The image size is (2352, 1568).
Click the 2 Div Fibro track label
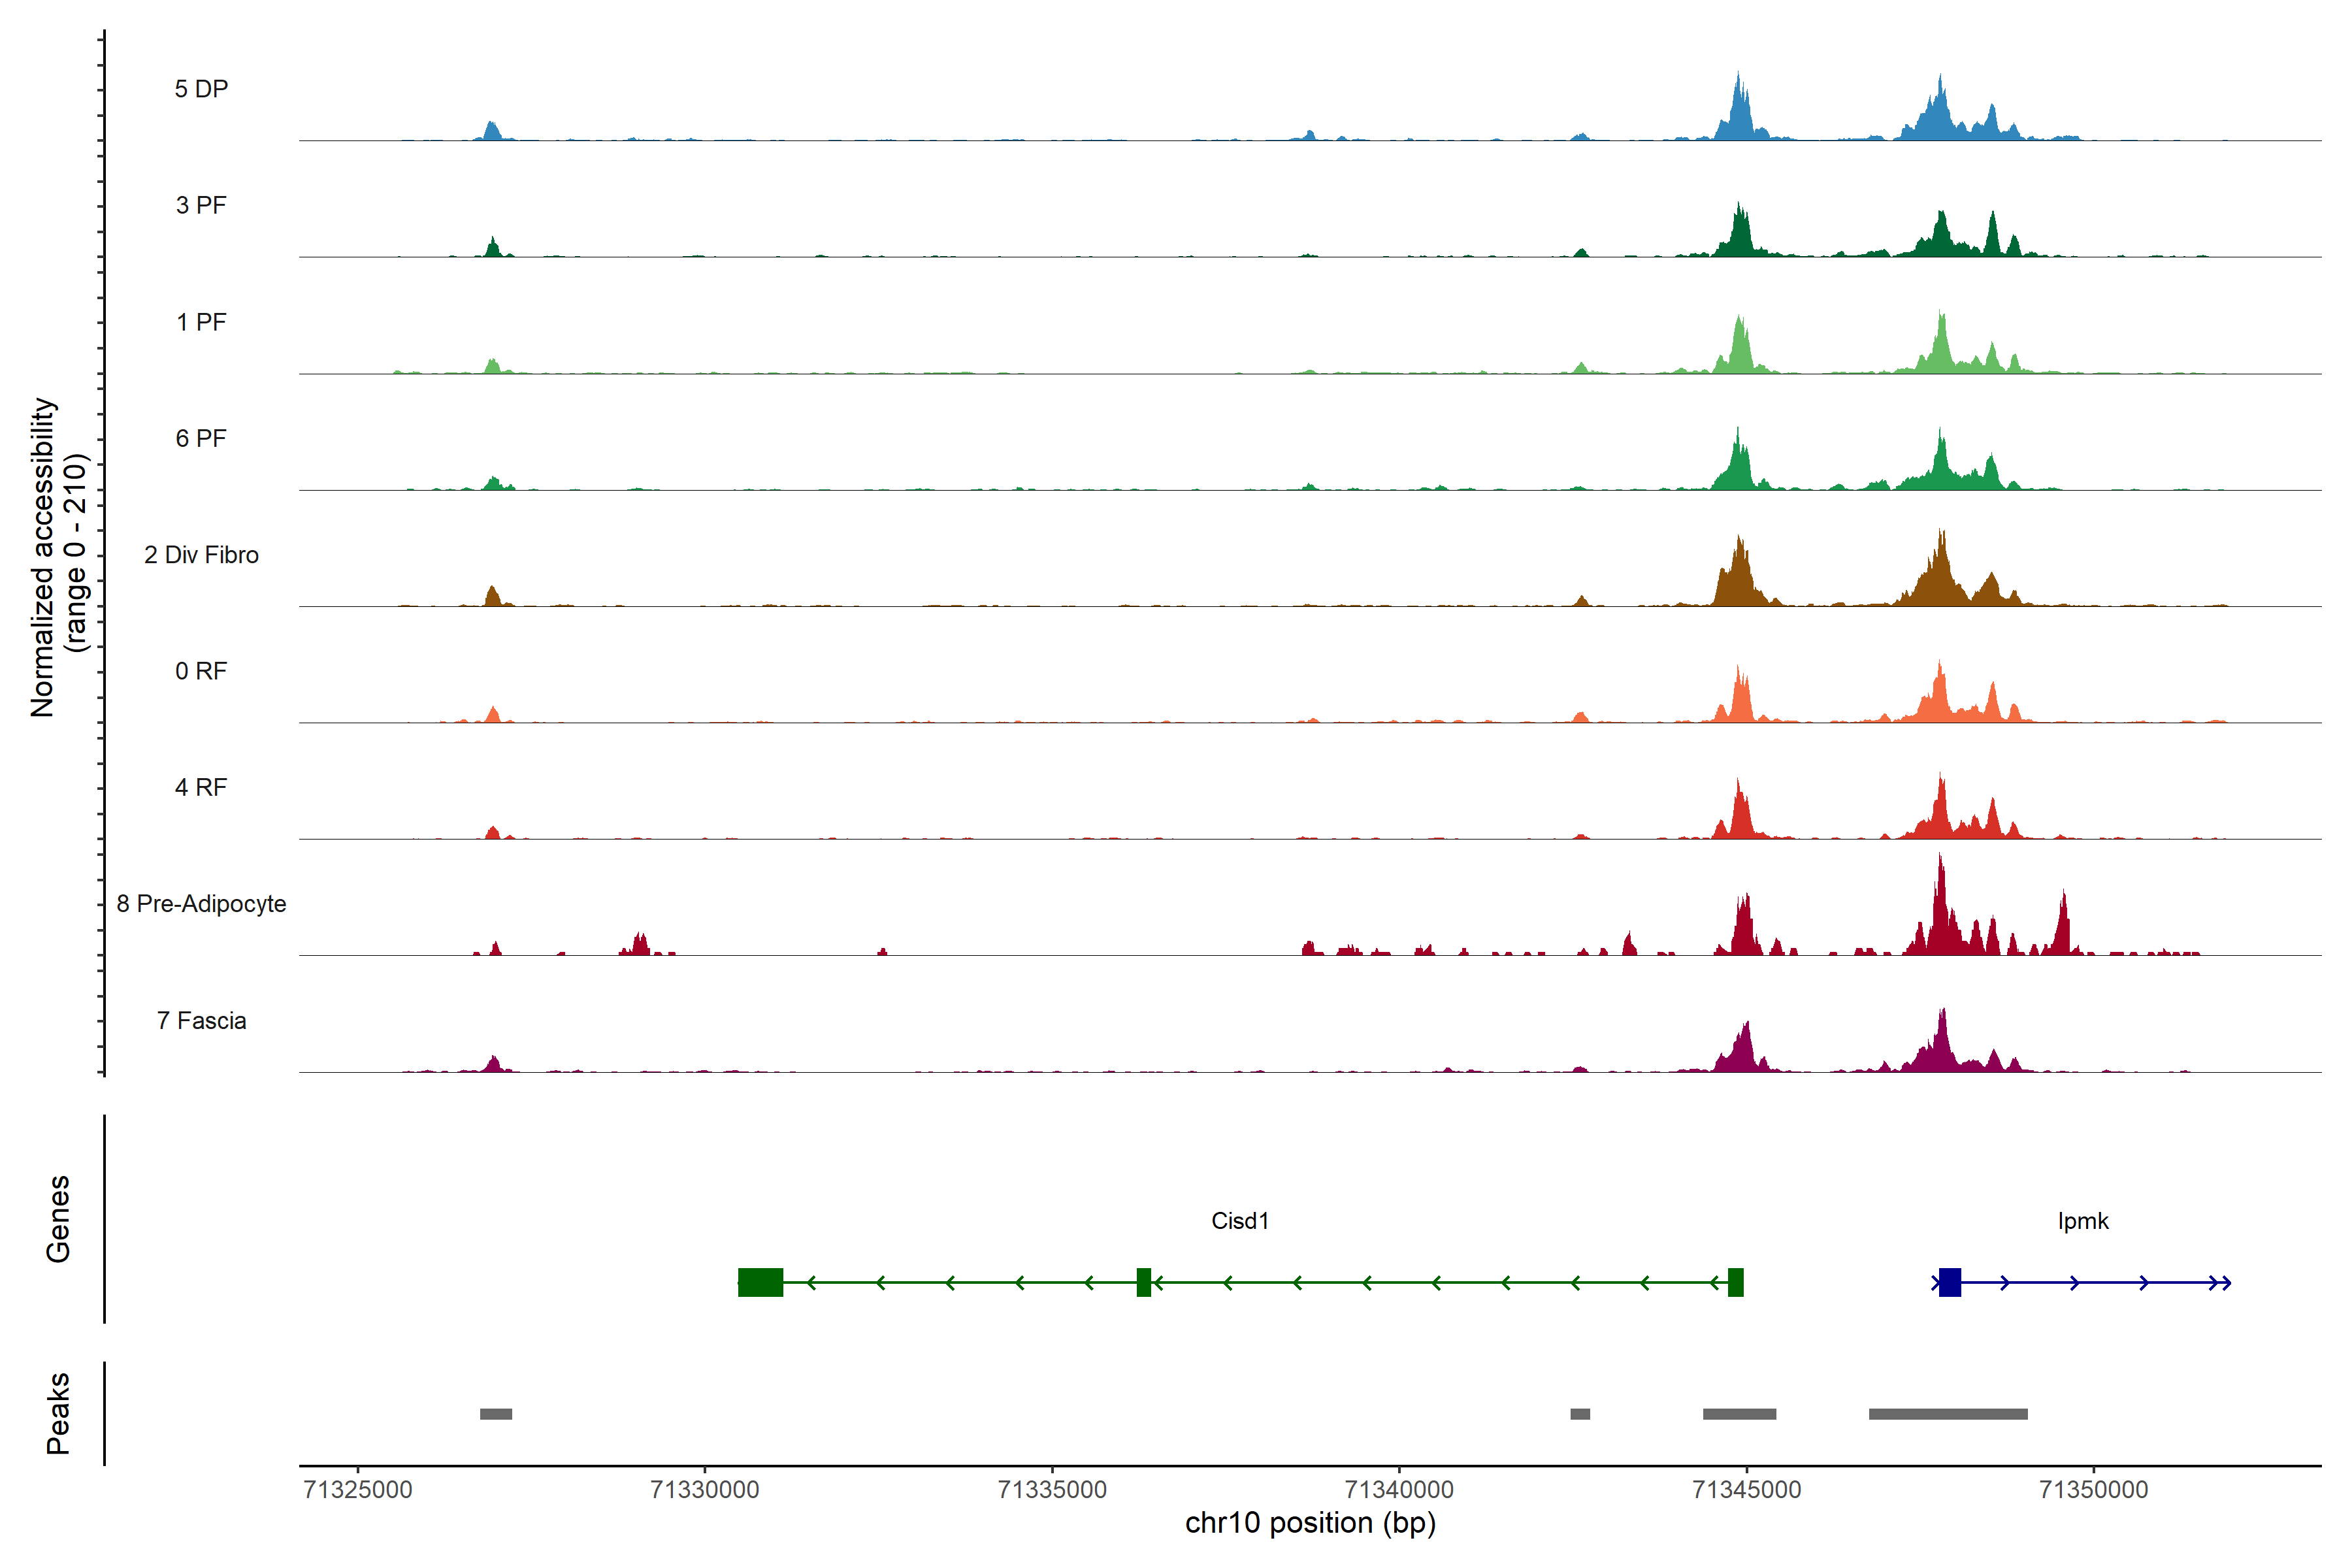[x=201, y=555]
